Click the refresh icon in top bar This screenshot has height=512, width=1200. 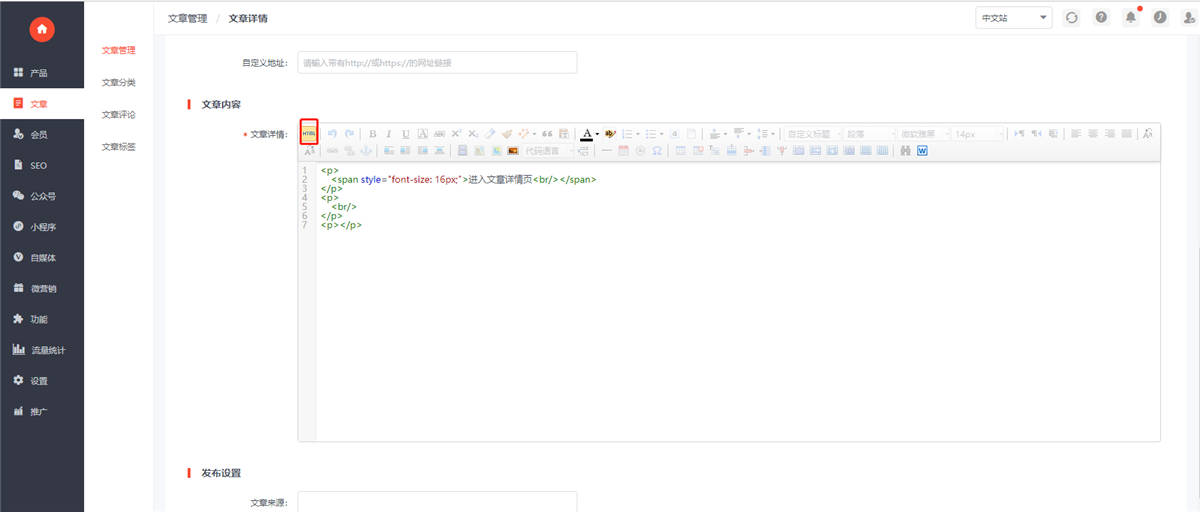click(1072, 18)
